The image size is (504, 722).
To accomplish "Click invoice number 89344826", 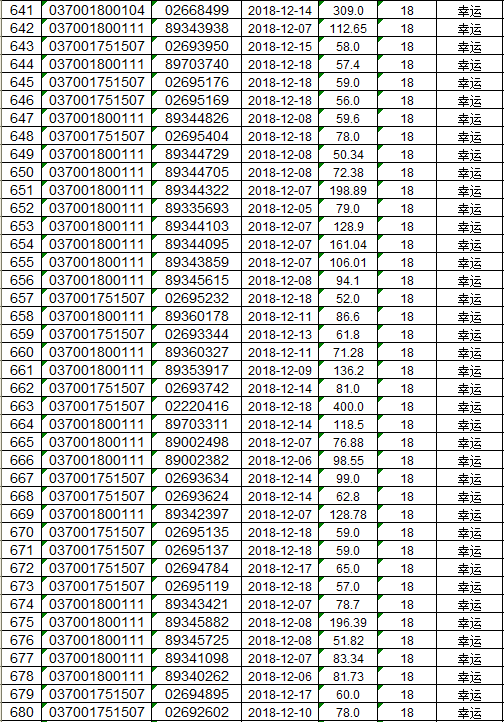I will click(197, 118).
